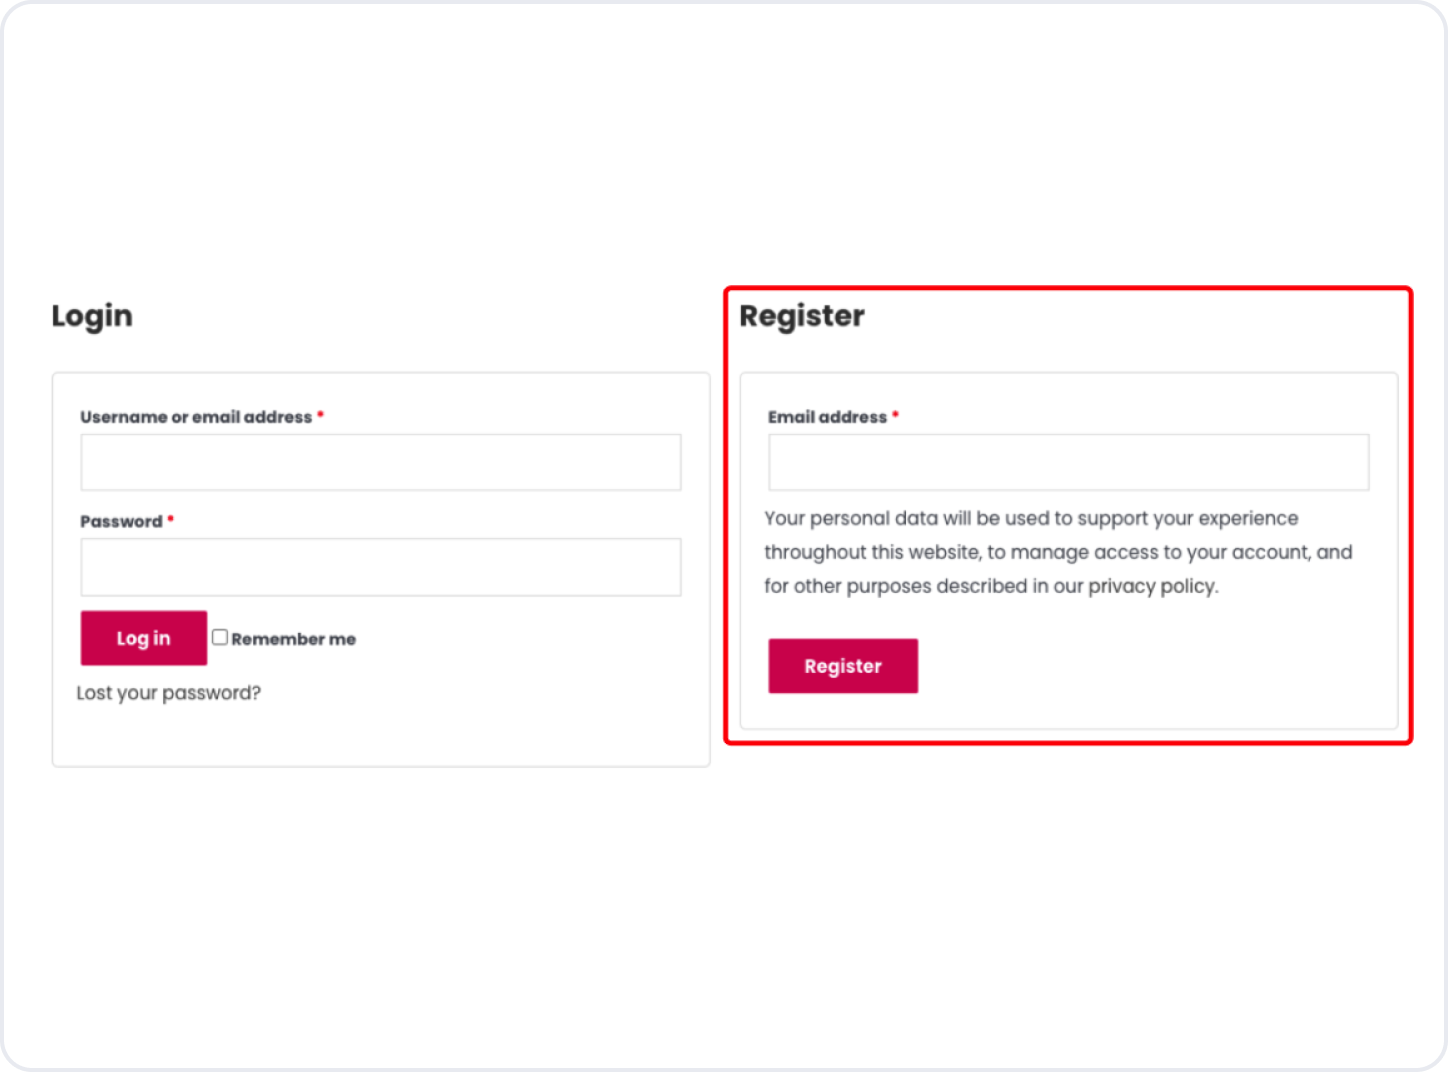Enable the Remember me checkbox

220,637
